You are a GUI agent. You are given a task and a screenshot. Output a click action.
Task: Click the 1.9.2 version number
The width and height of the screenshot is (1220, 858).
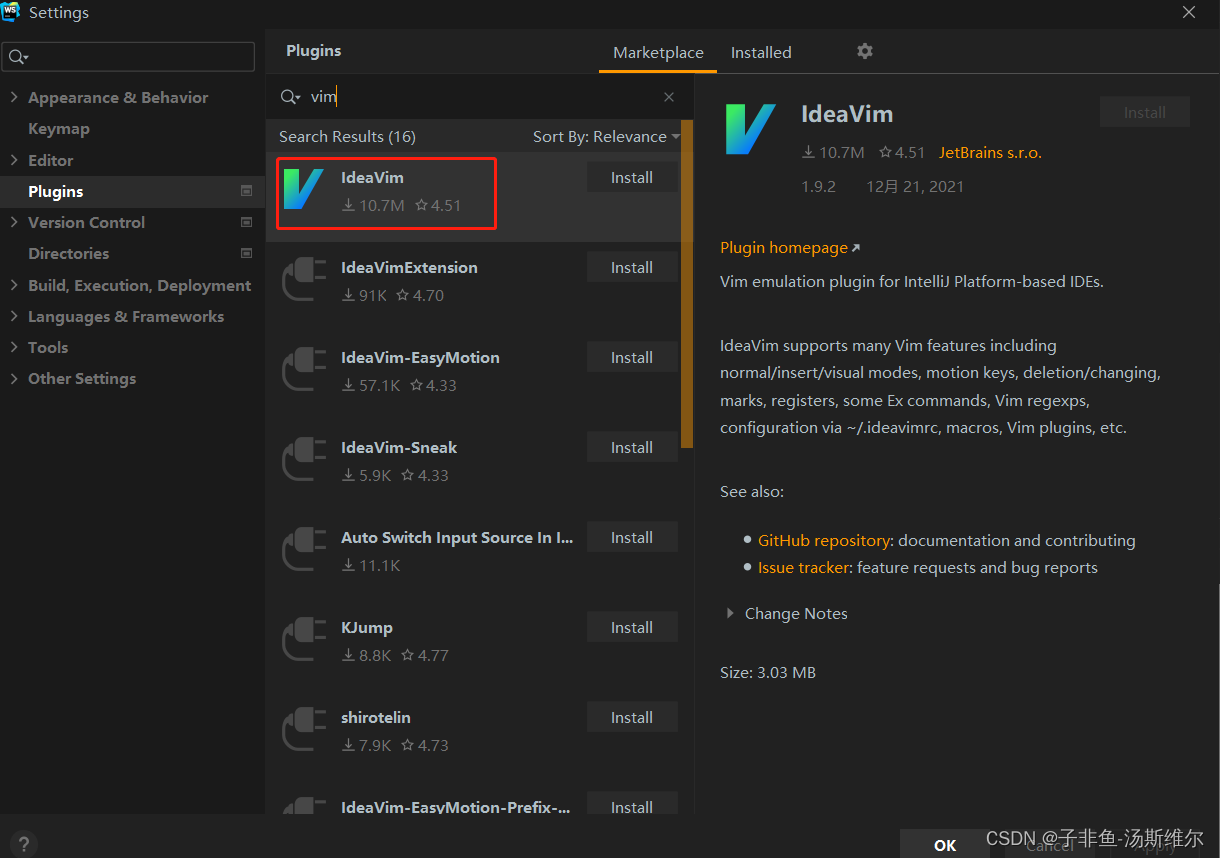tap(818, 186)
